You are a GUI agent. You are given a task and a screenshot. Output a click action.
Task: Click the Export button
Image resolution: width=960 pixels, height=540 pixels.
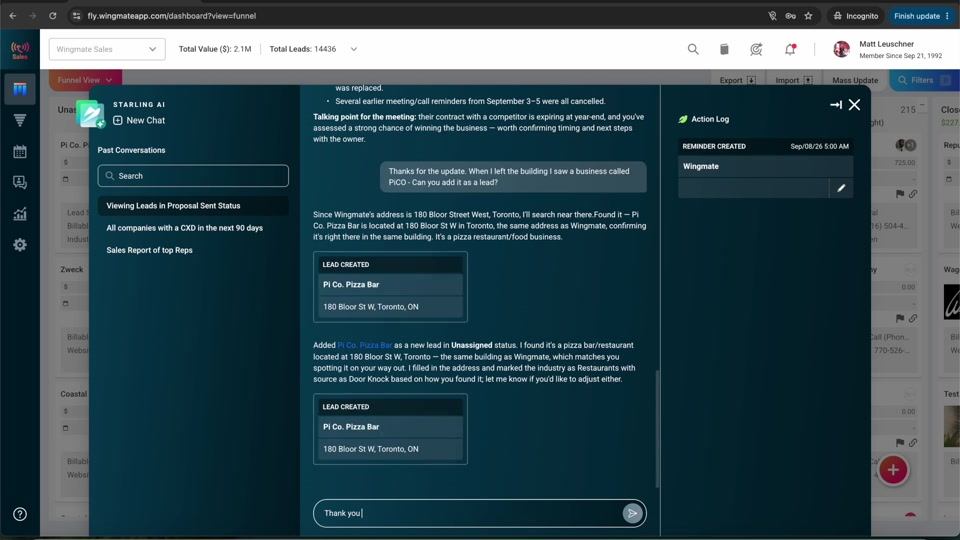(x=737, y=80)
